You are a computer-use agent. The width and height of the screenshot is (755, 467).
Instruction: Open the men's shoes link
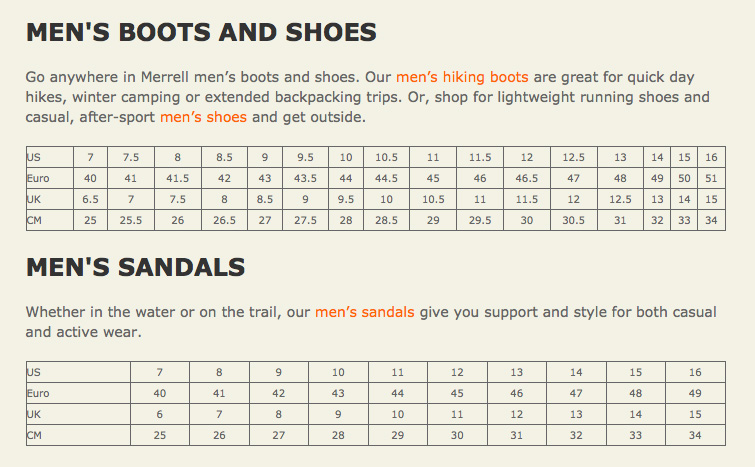tap(203, 117)
